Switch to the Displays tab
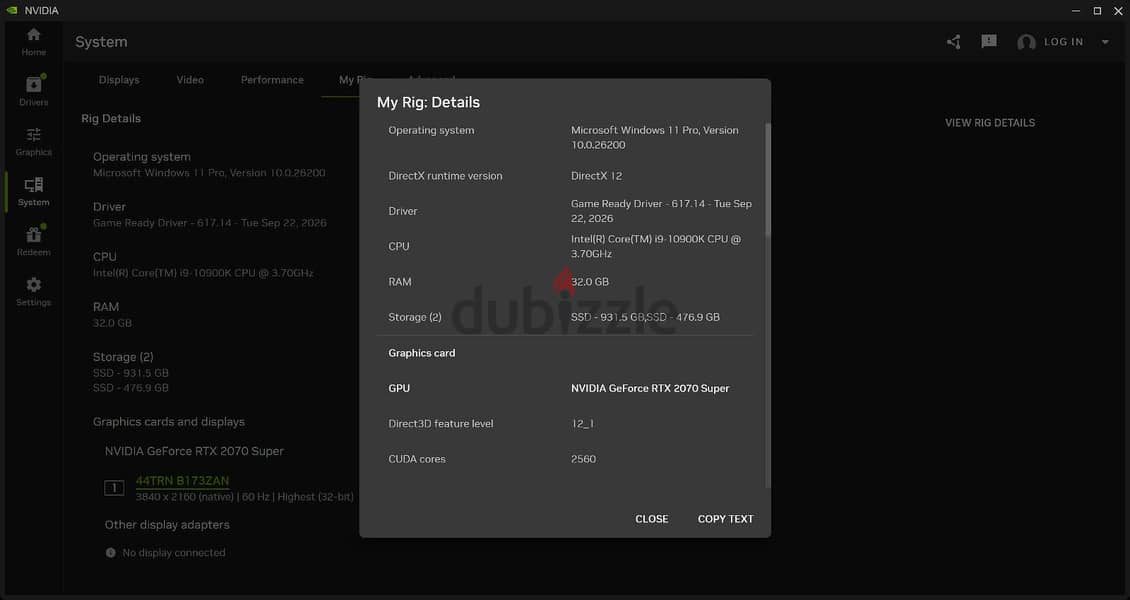This screenshot has width=1130, height=600. pos(119,80)
